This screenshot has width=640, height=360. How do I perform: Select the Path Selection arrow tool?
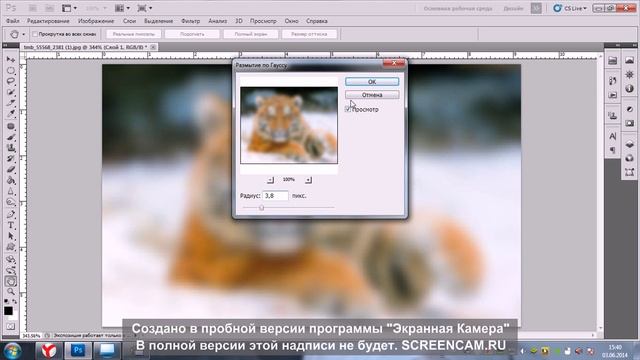pos(11,236)
